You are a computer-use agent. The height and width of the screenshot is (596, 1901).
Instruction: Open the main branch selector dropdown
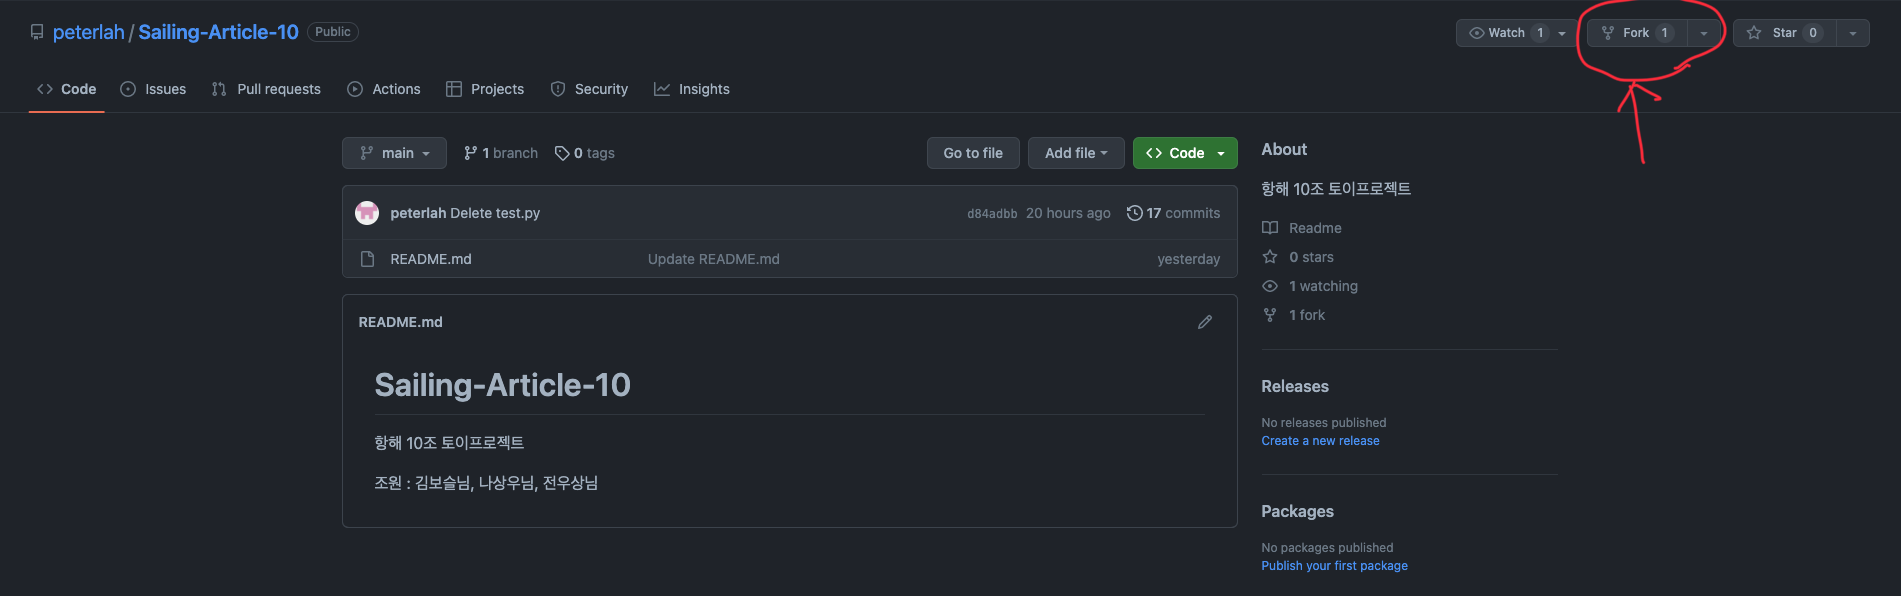pos(394,153)
